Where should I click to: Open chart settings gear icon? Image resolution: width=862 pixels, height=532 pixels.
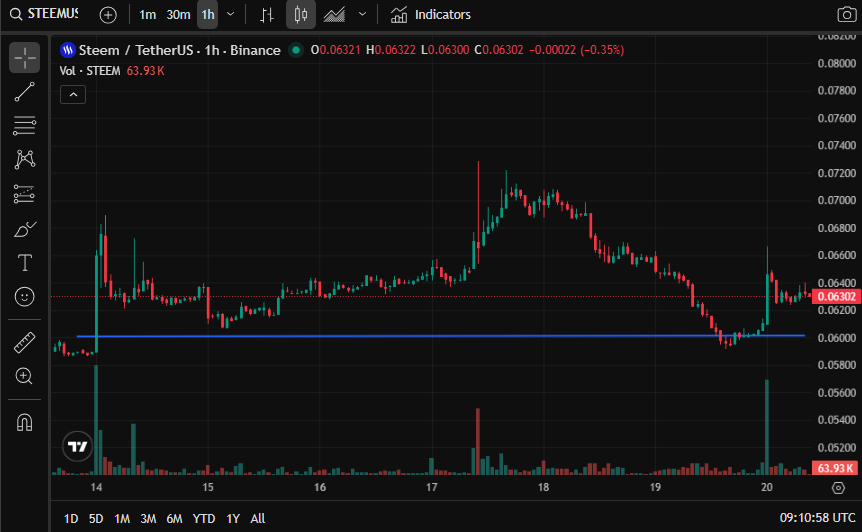[838, 487]
